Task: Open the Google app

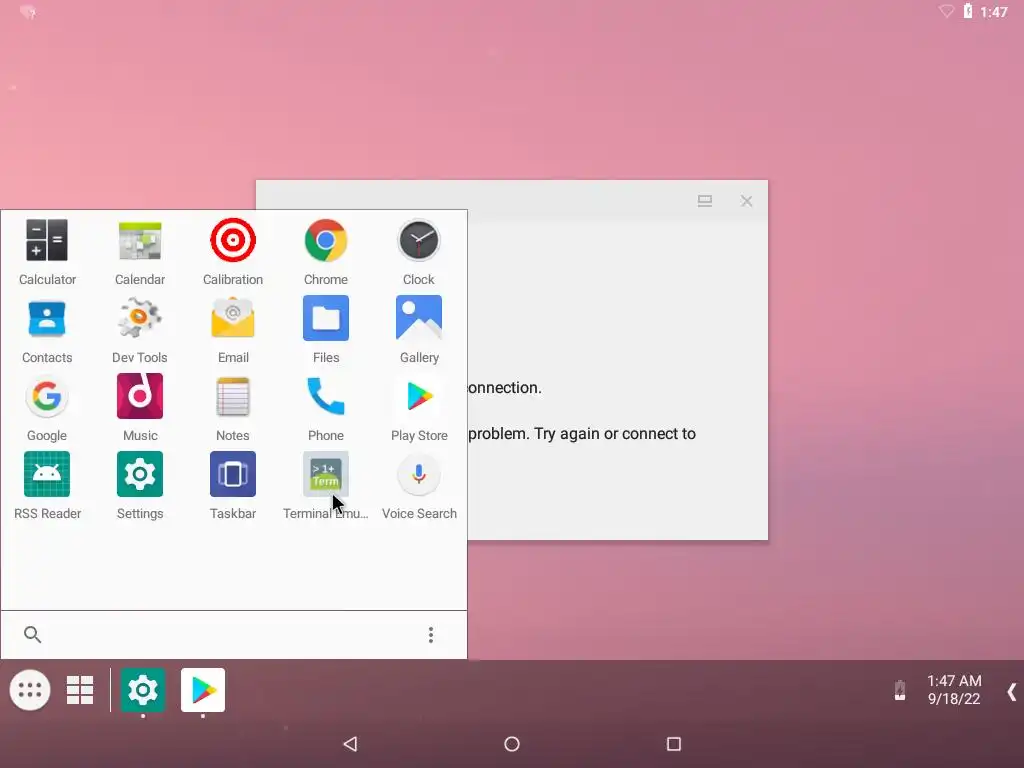Action: tap(47, 409)
